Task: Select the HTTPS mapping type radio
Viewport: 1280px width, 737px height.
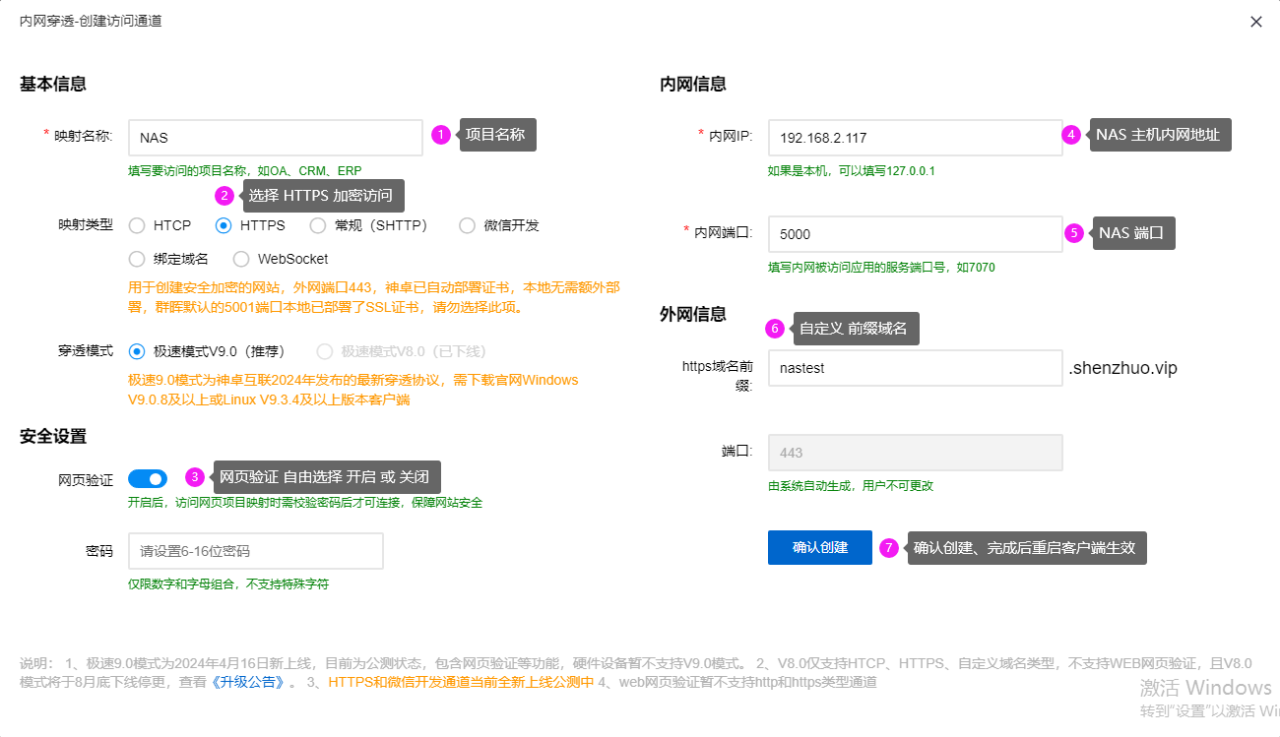Action: [224, 226]
